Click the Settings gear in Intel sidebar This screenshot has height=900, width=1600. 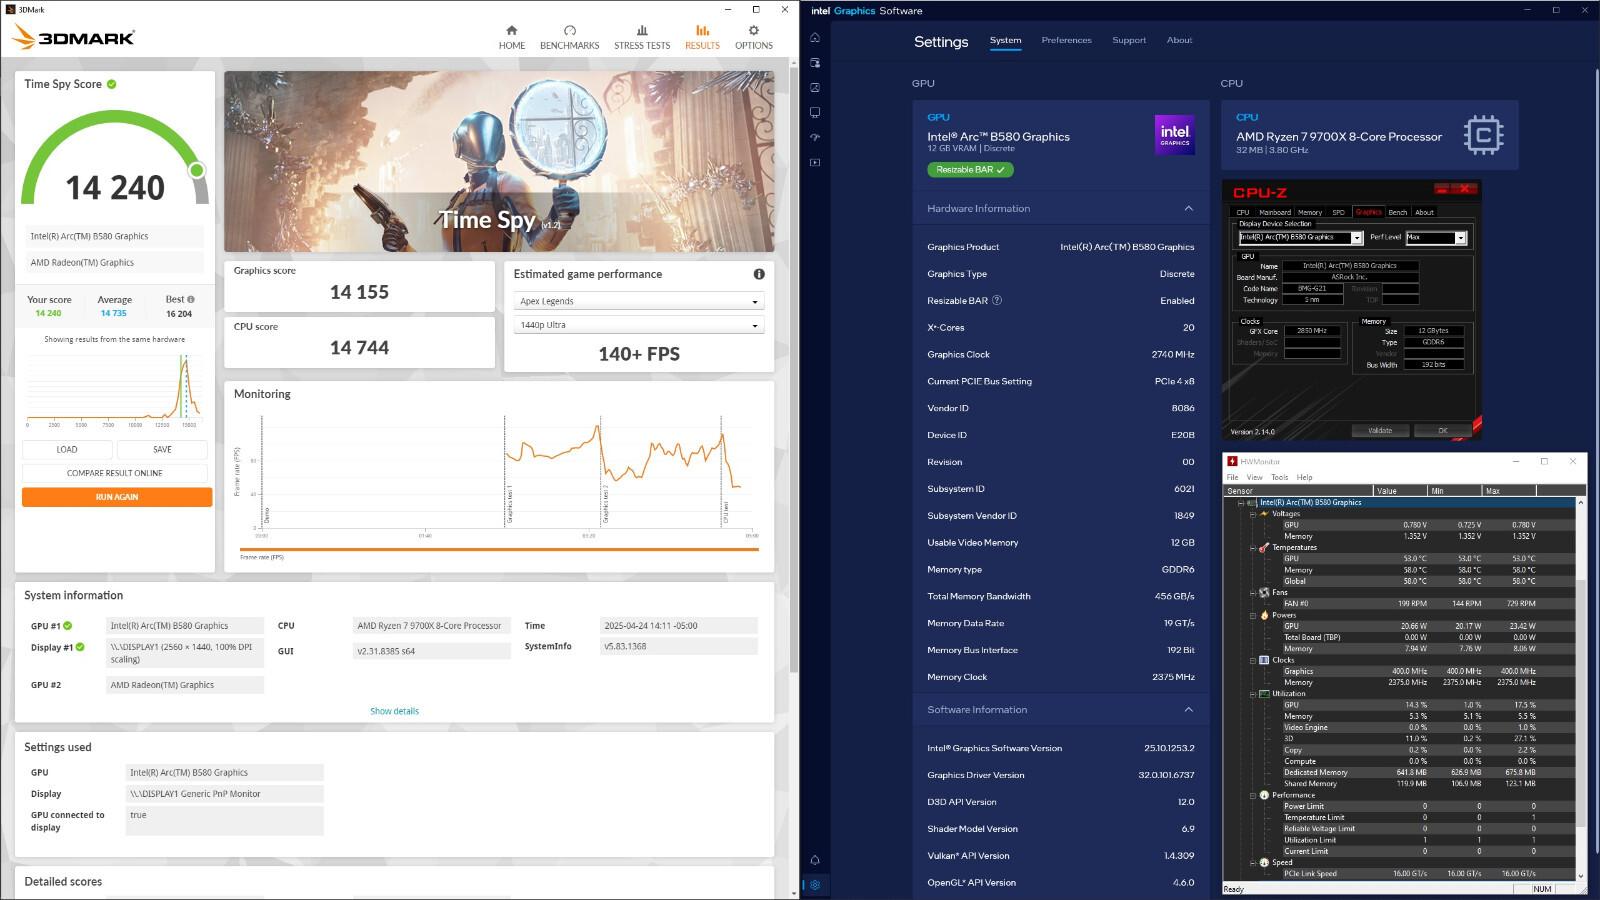(x=815, y=885)
